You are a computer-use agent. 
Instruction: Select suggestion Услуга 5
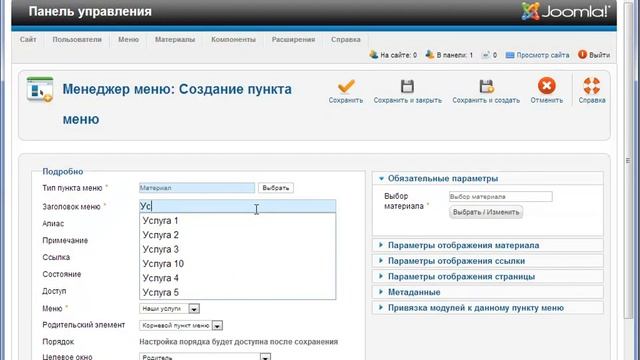pos(238,292)
